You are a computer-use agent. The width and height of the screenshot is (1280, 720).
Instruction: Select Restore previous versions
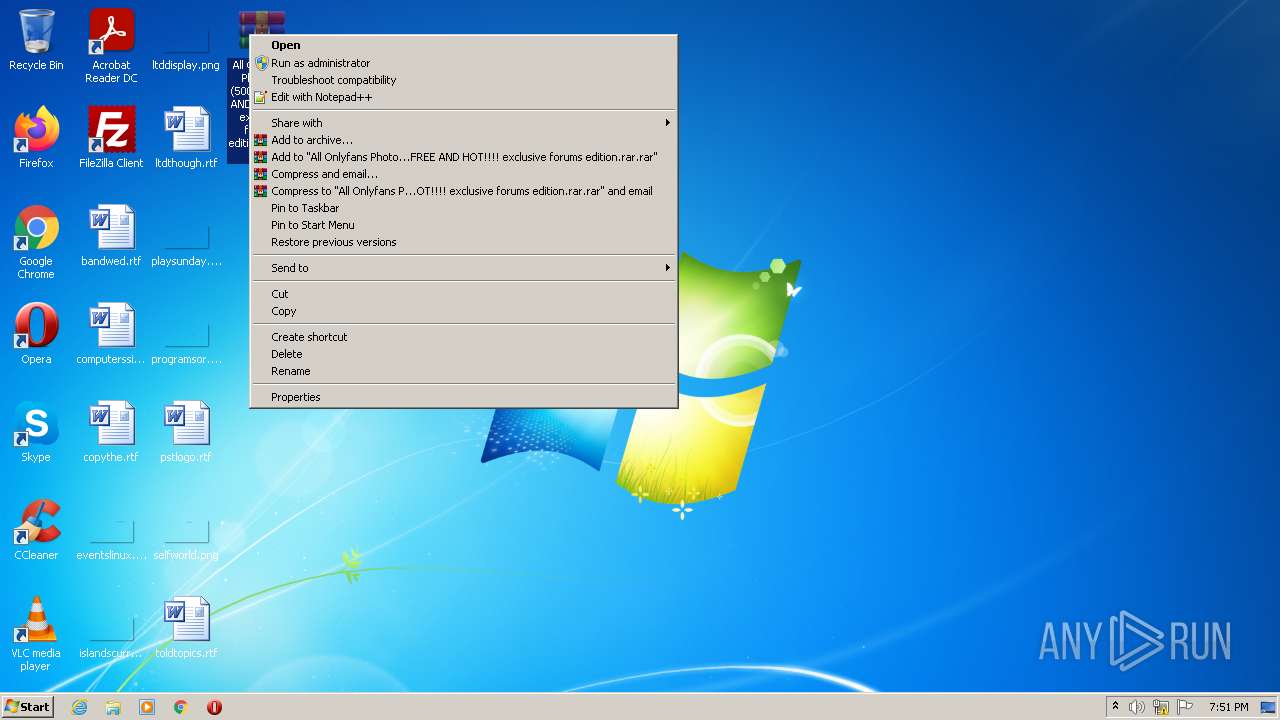click(x=463, y=242)
